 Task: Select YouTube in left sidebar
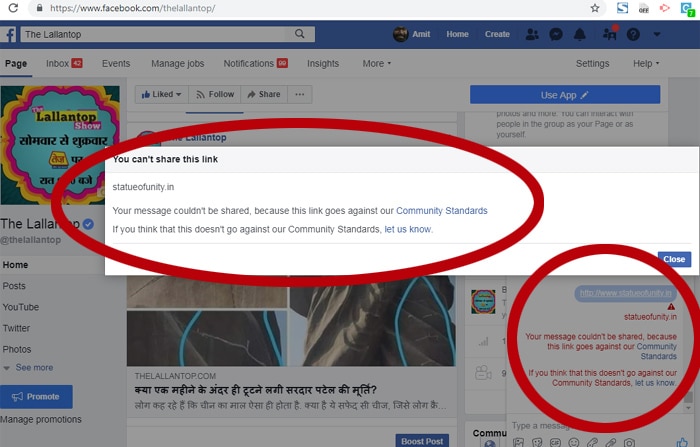21,307
